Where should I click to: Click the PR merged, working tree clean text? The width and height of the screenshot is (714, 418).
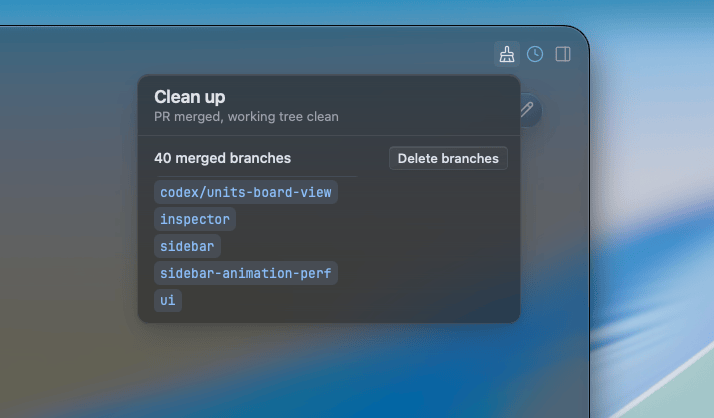[246, 117]
